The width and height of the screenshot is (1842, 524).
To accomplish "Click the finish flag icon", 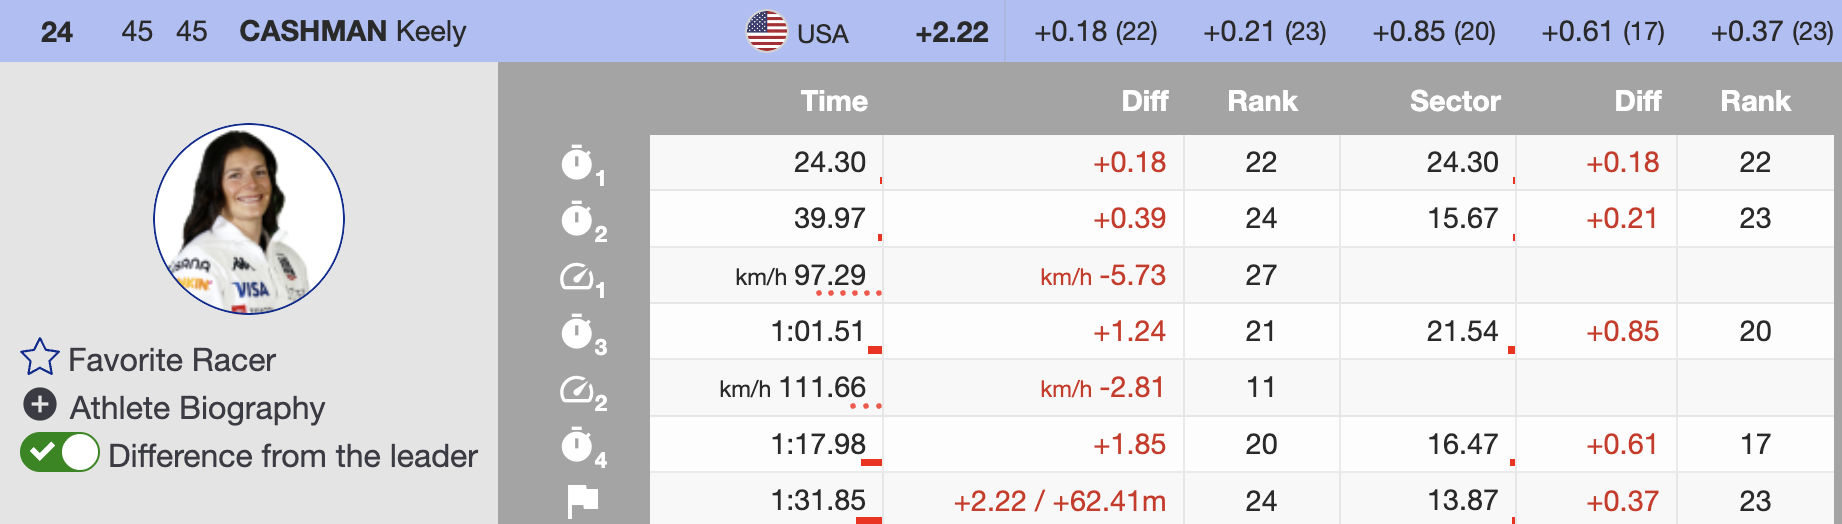I will (x=582, y=499).
